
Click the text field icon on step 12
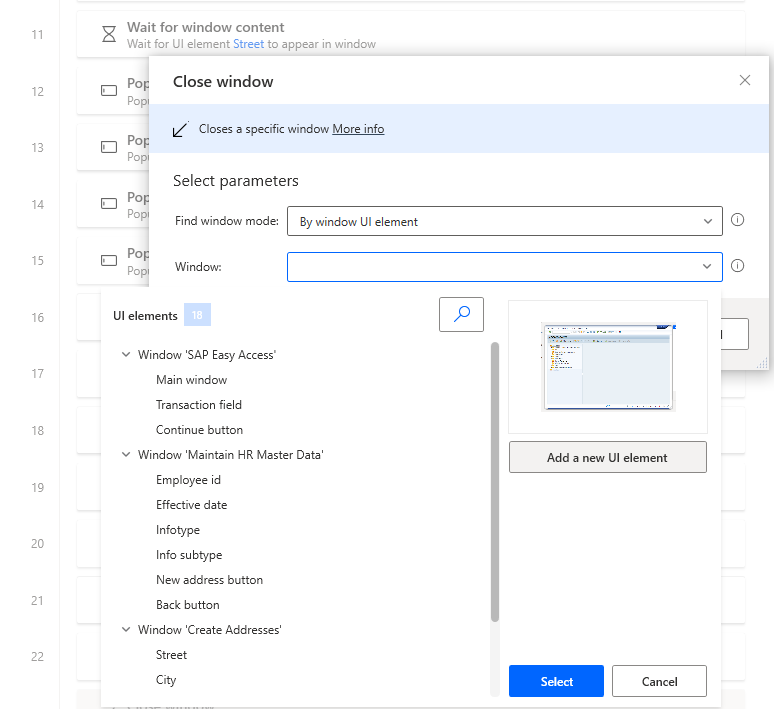pyautogui.click(x=109, y=91)
